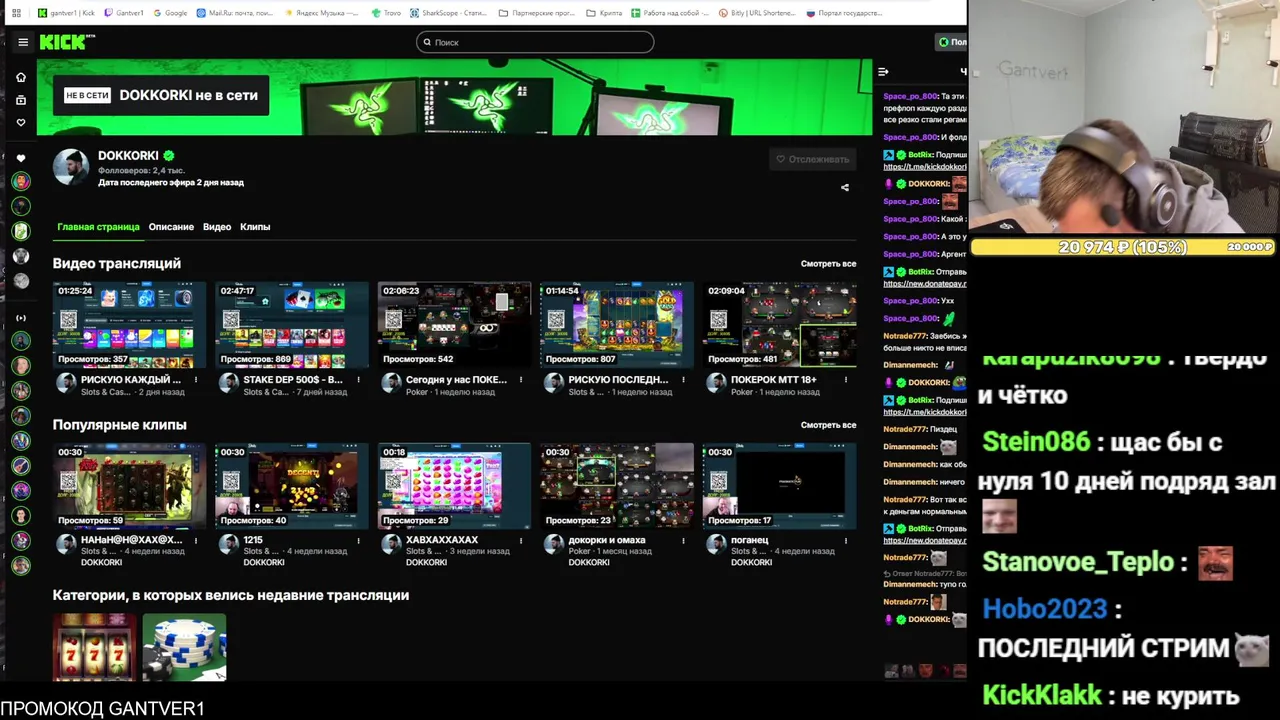Switch to the Клипы tab
The image size is (1280, 720).
point(255,227)
